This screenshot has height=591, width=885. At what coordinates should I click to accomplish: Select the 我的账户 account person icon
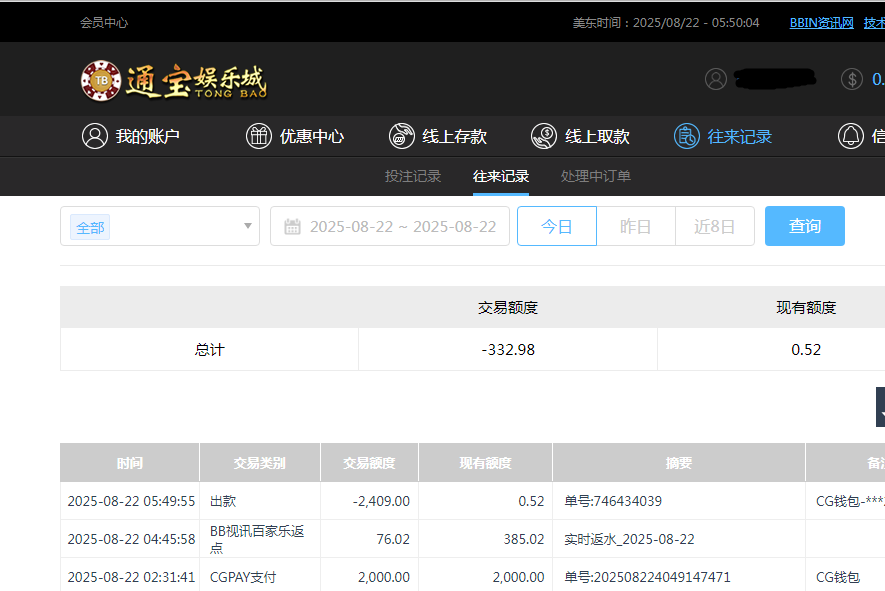coord(95,135)
